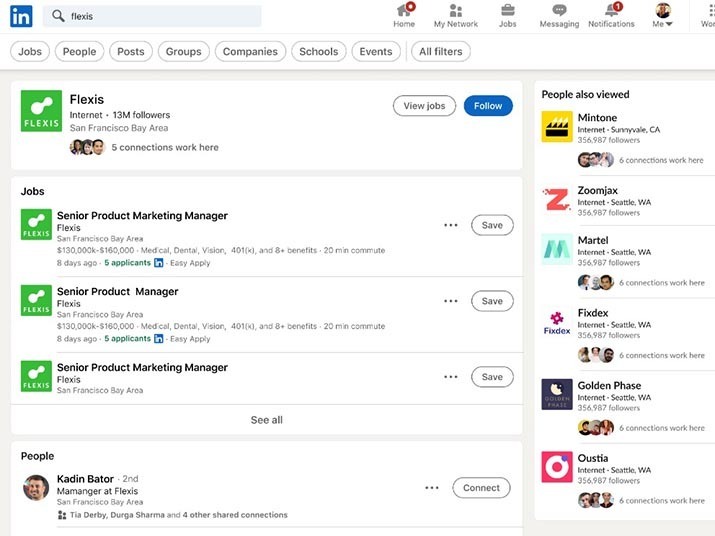Click 5 applicants on first job
The height and width of the screenshot is (536, 715).
(x=127, y=263)
